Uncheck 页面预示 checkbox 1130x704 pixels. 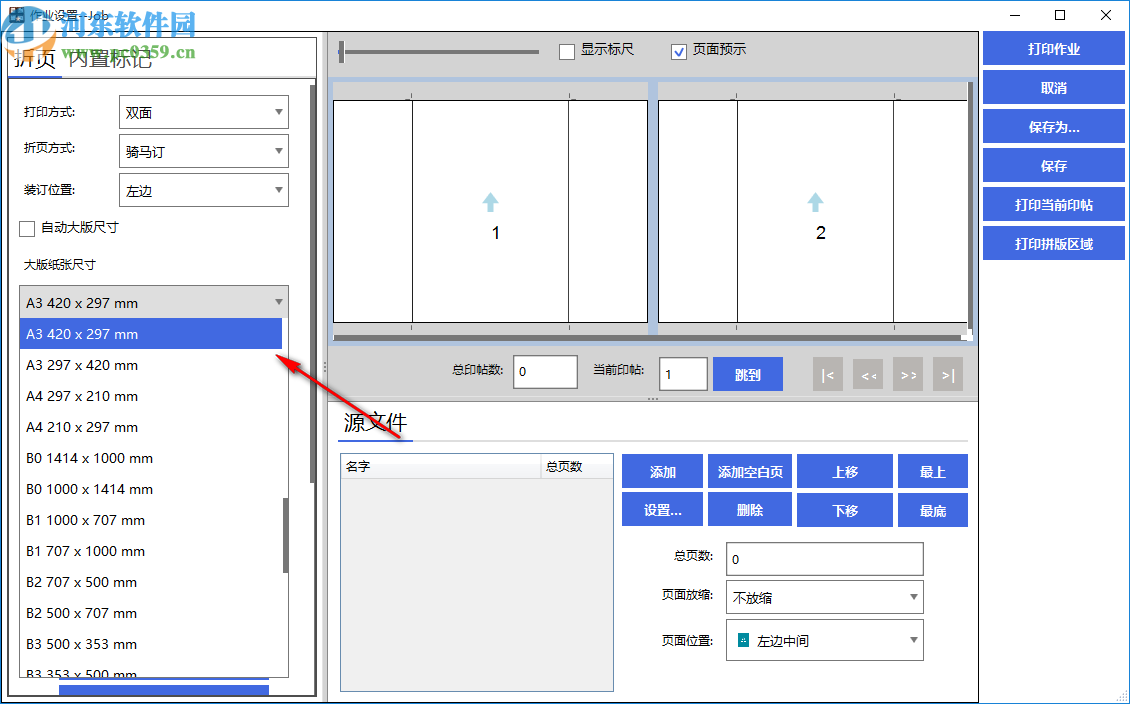click(678, 51)
